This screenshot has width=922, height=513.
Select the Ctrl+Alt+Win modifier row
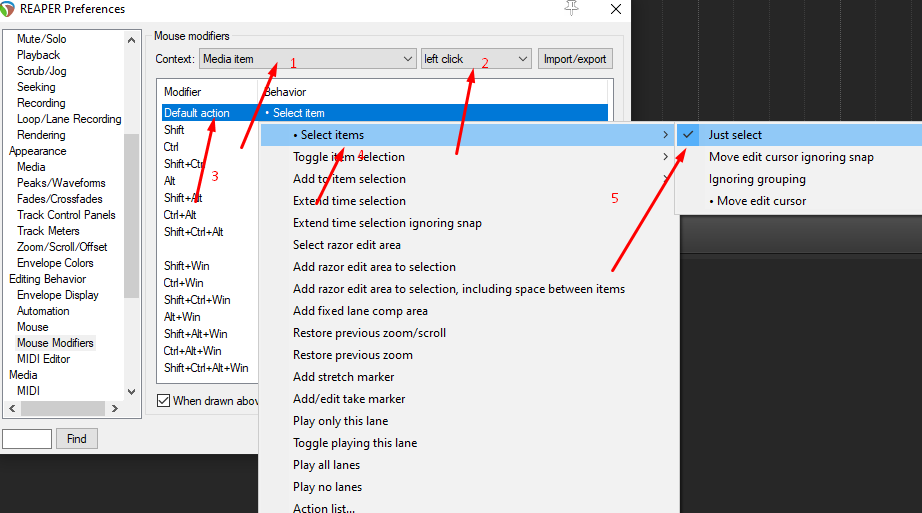193,351
